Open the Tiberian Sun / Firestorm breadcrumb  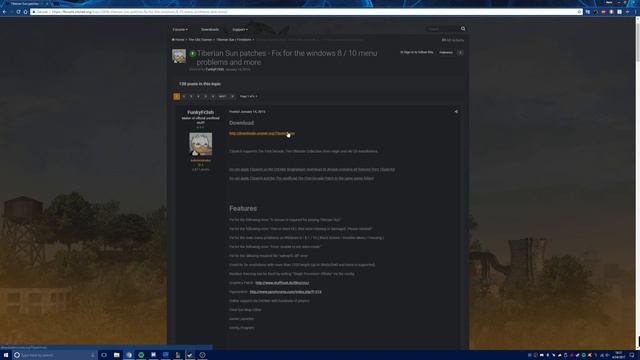(234, 40)
